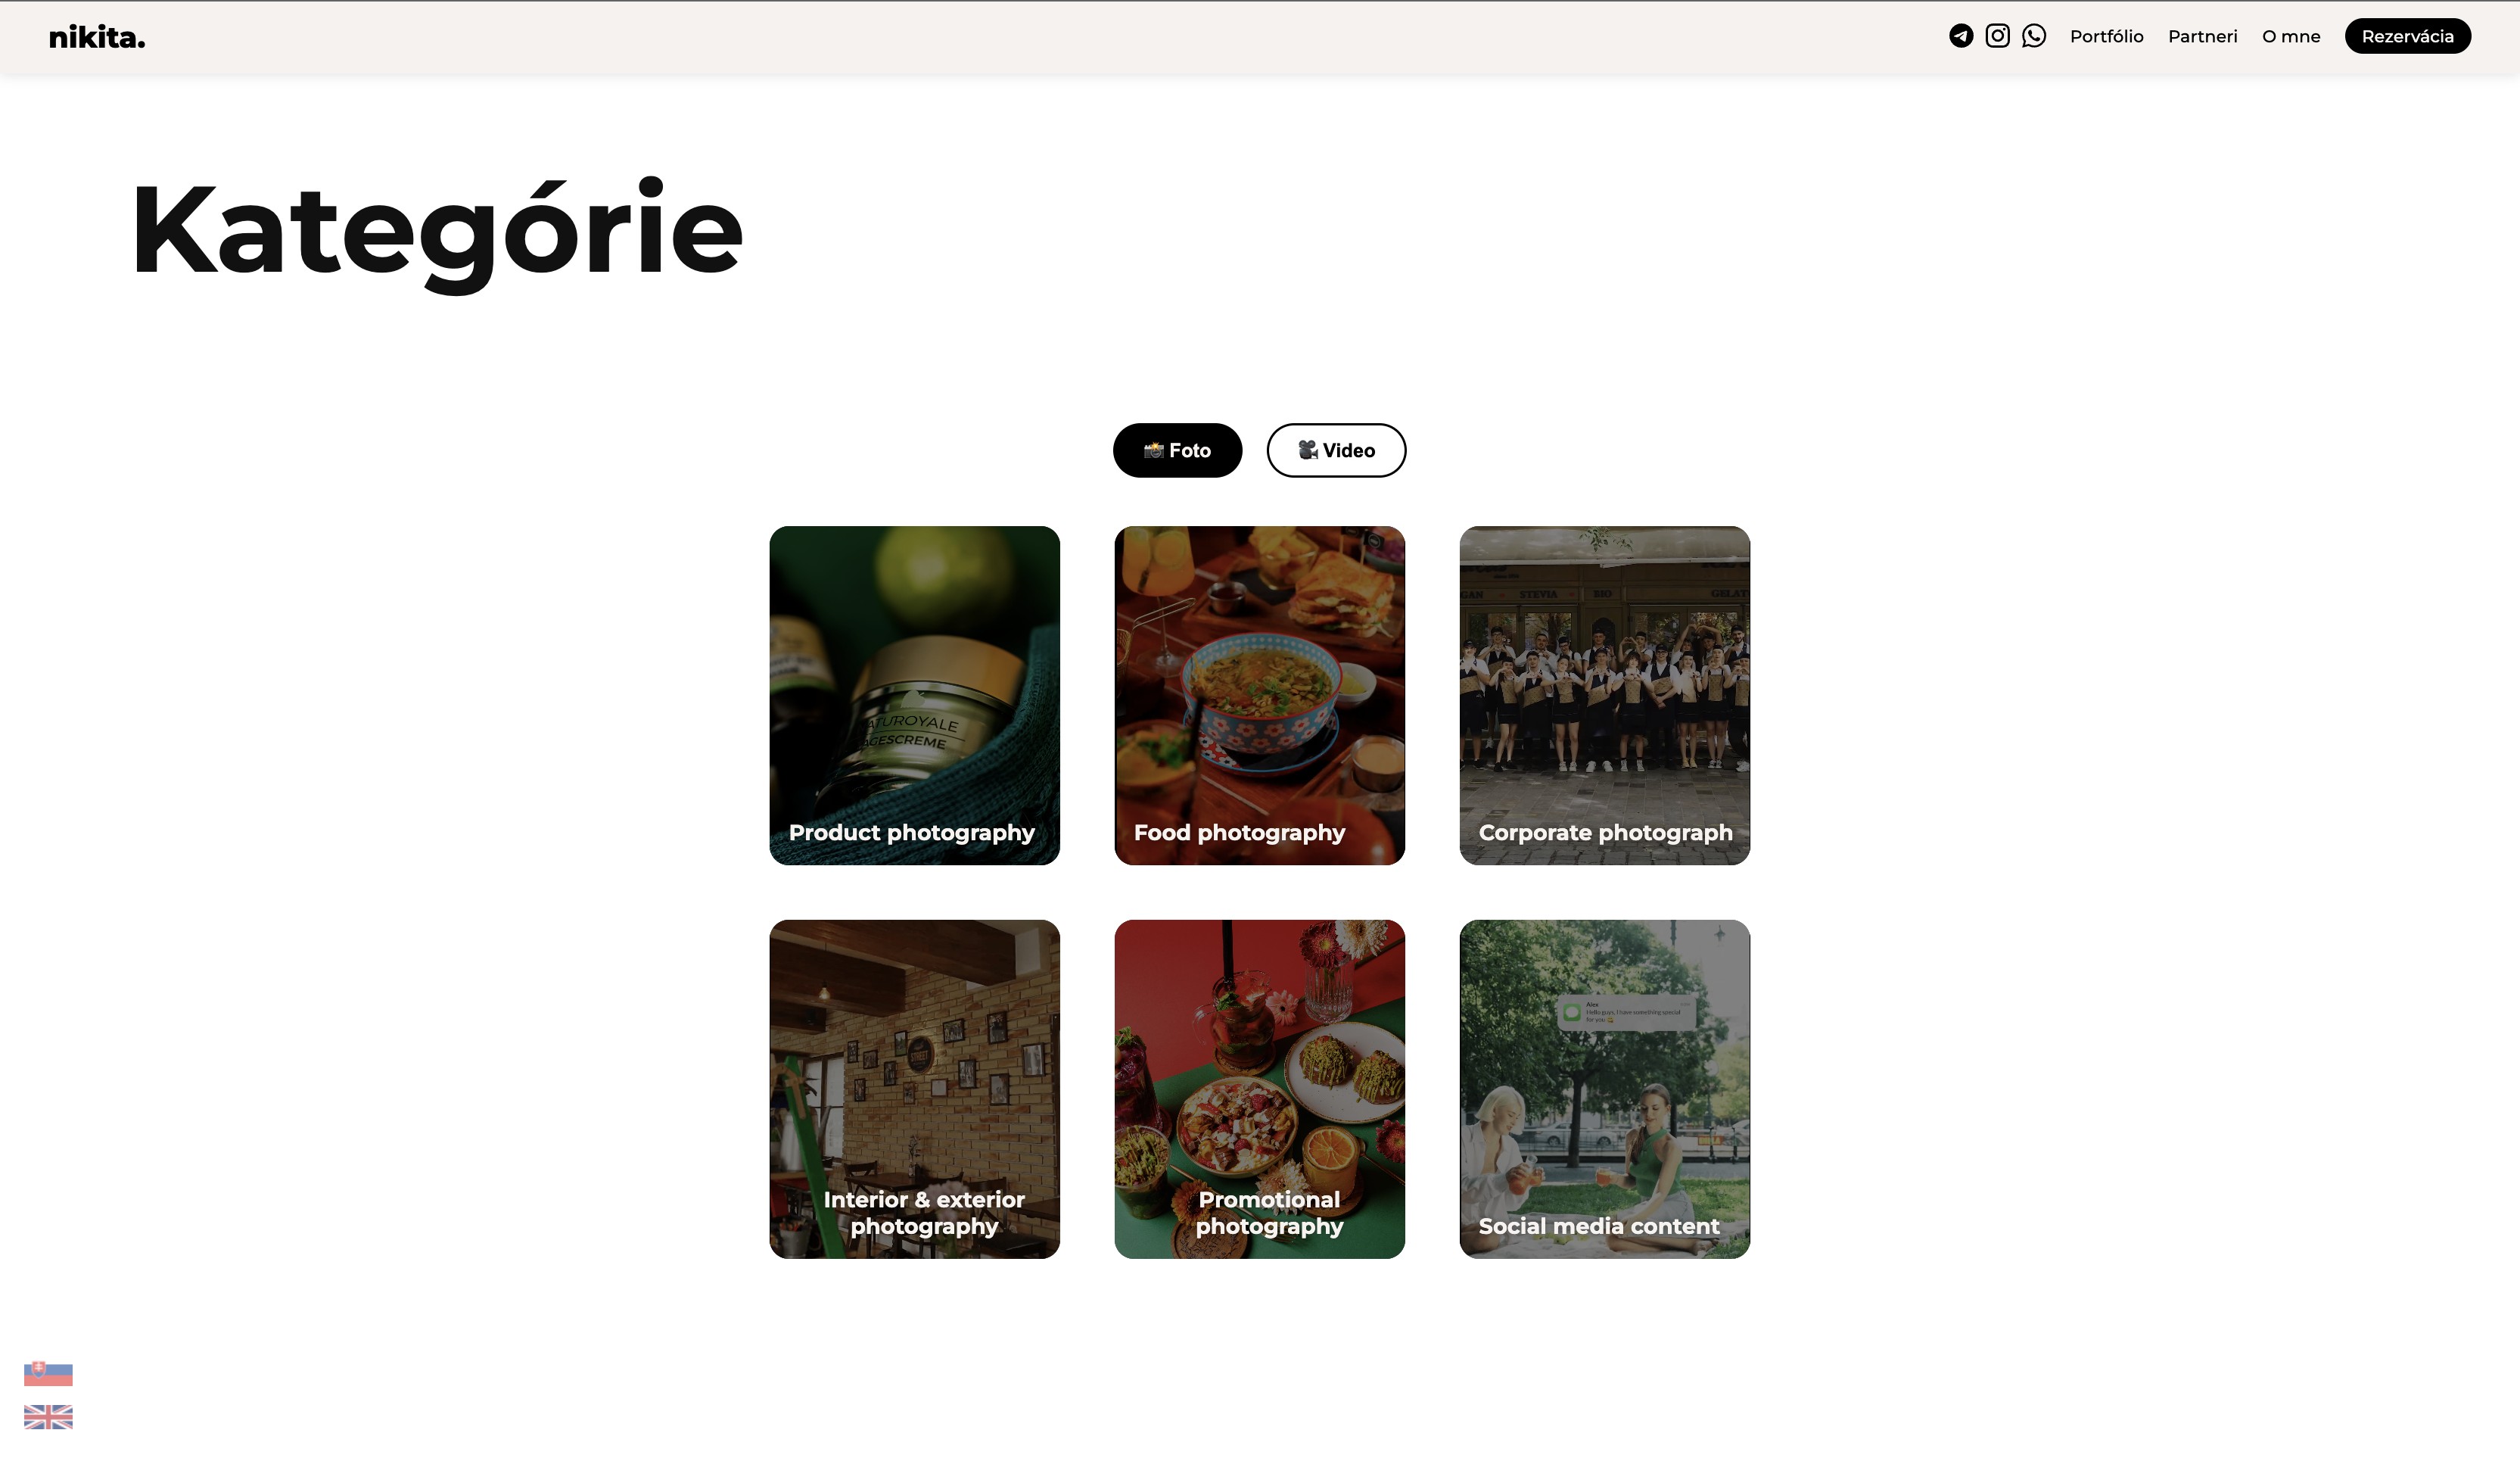Click the nikita. logo
2520x1458 pixels.
click(x=97, y=37)
